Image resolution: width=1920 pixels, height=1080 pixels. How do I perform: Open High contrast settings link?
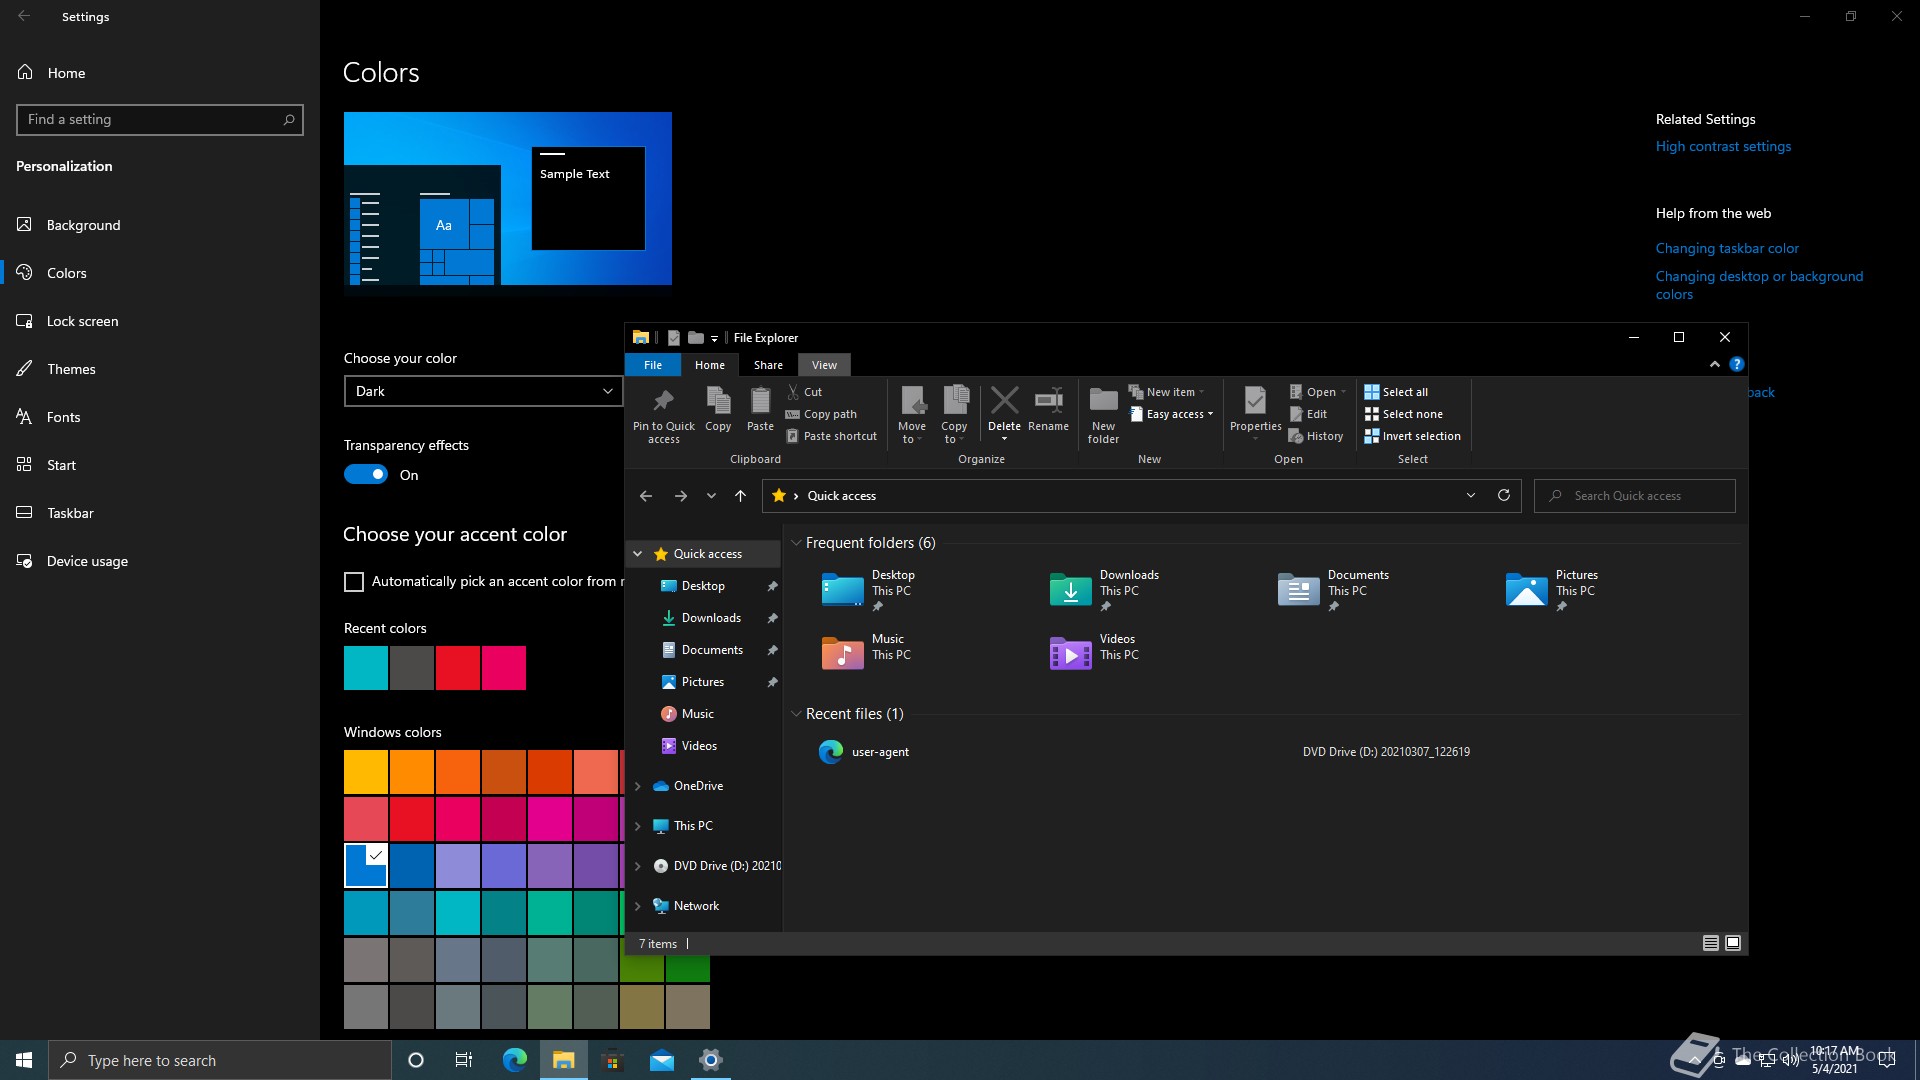point(1723,146)
